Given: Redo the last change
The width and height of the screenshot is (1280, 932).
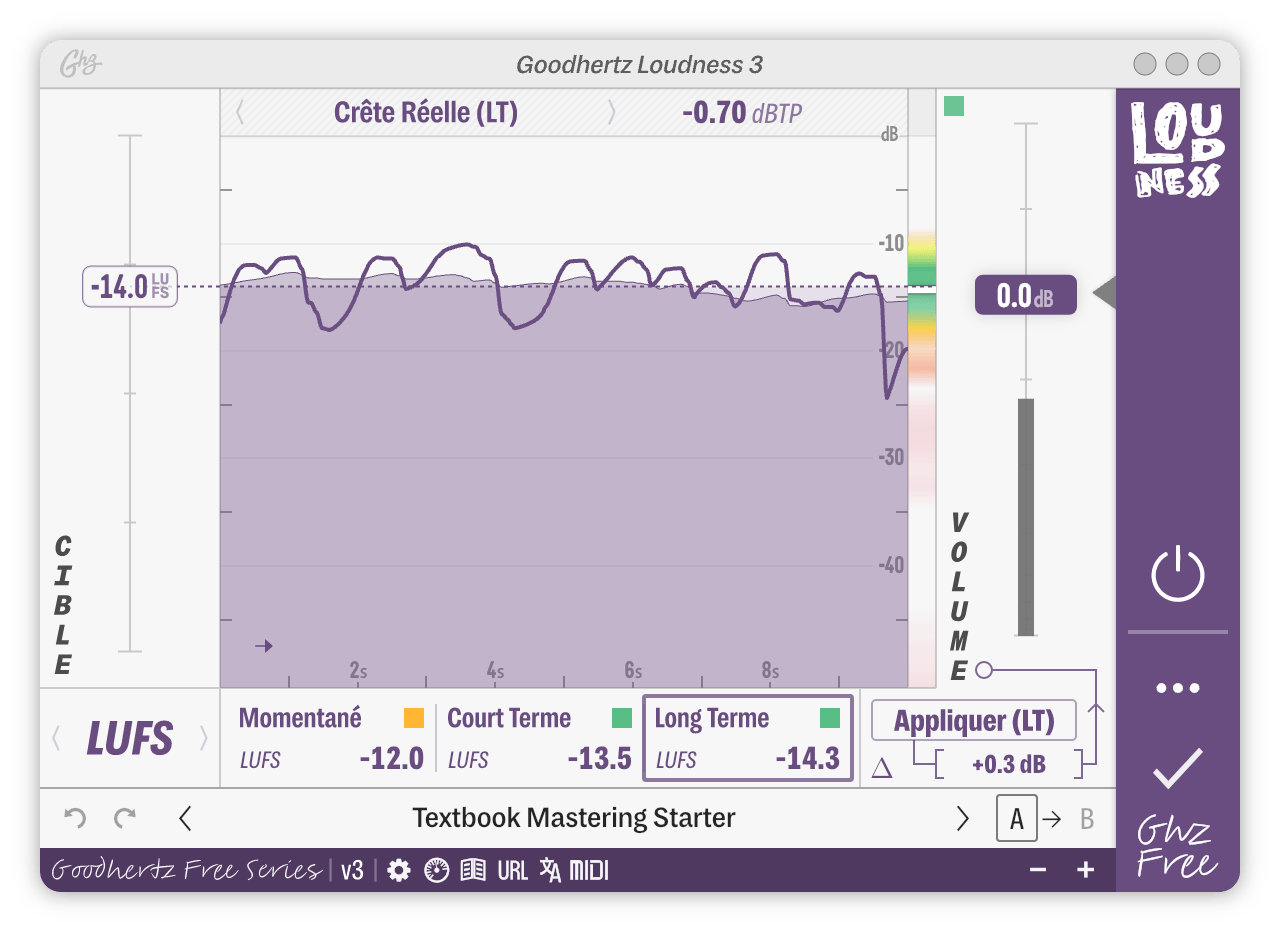Looking at the screenshot, I should [x=125, y=818].
